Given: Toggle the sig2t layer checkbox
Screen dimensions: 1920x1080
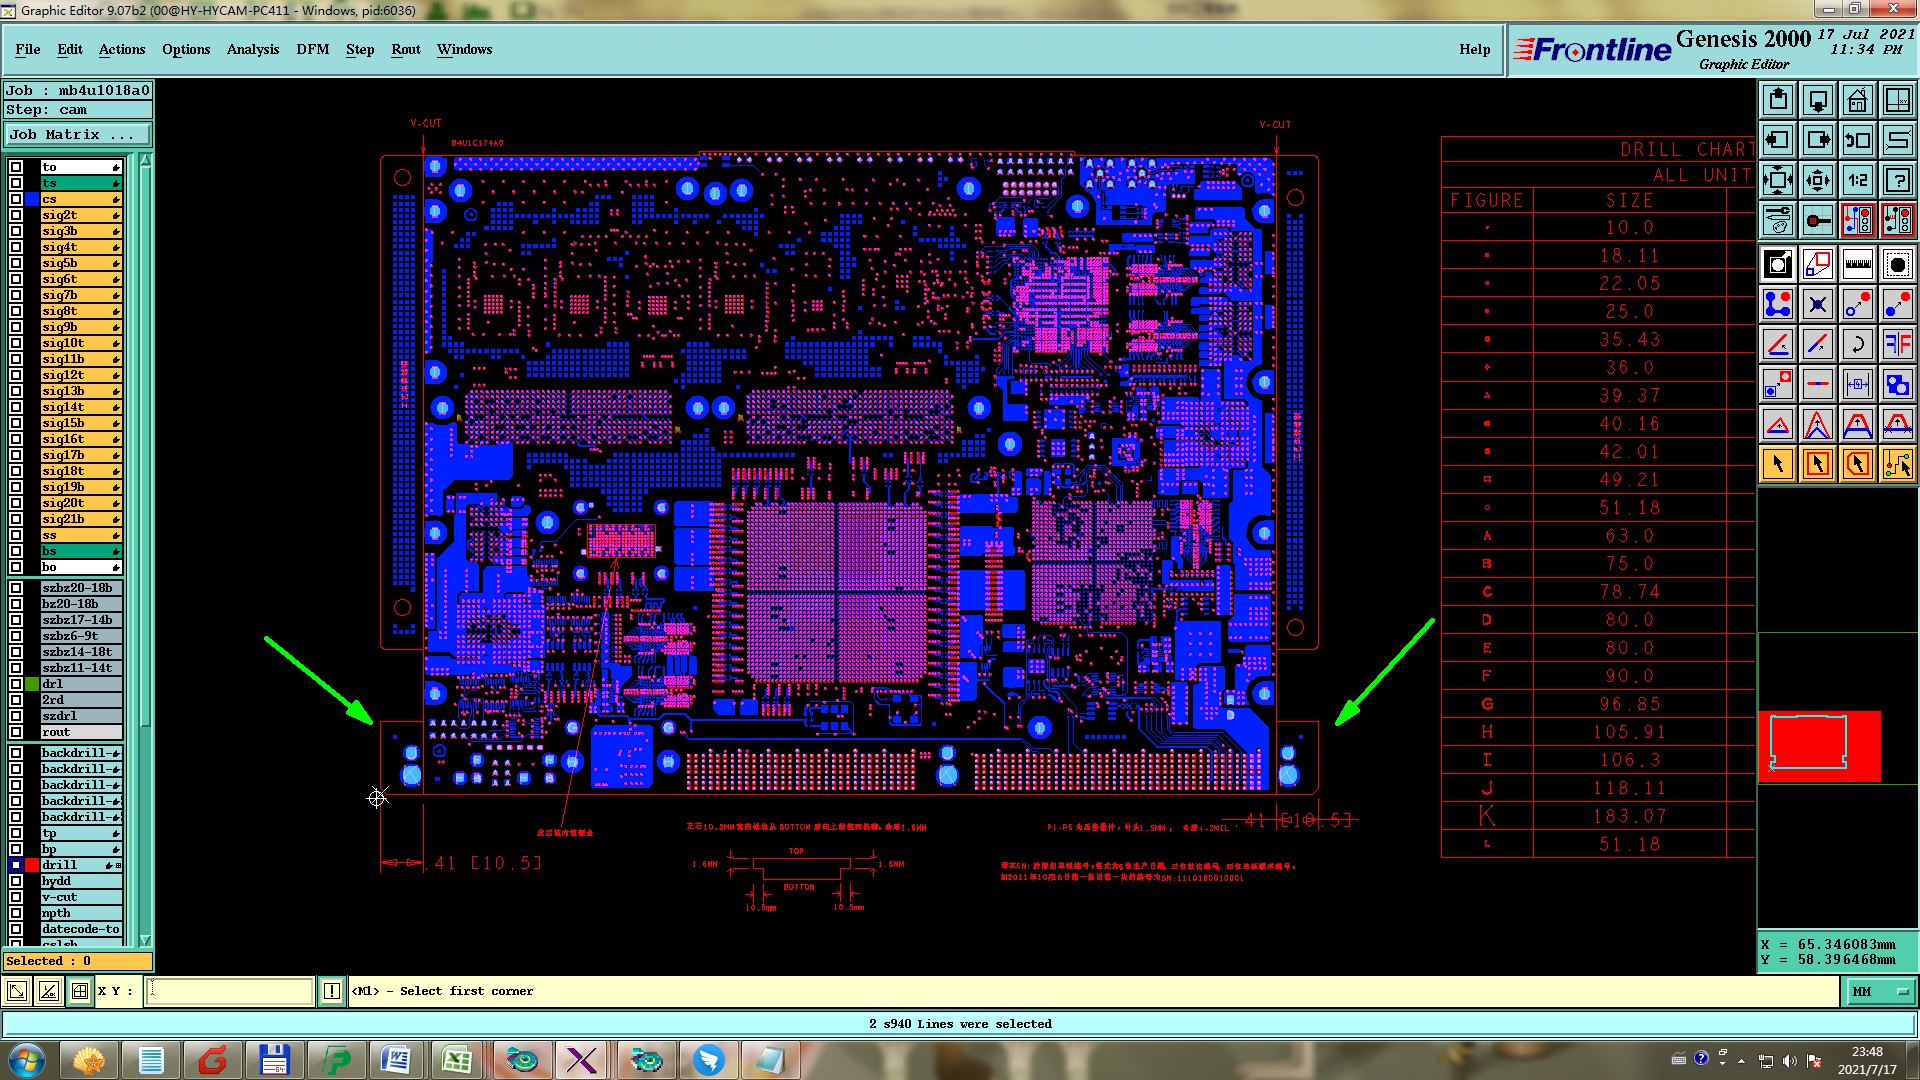Looking at the screenshot, I should [16, 215].
